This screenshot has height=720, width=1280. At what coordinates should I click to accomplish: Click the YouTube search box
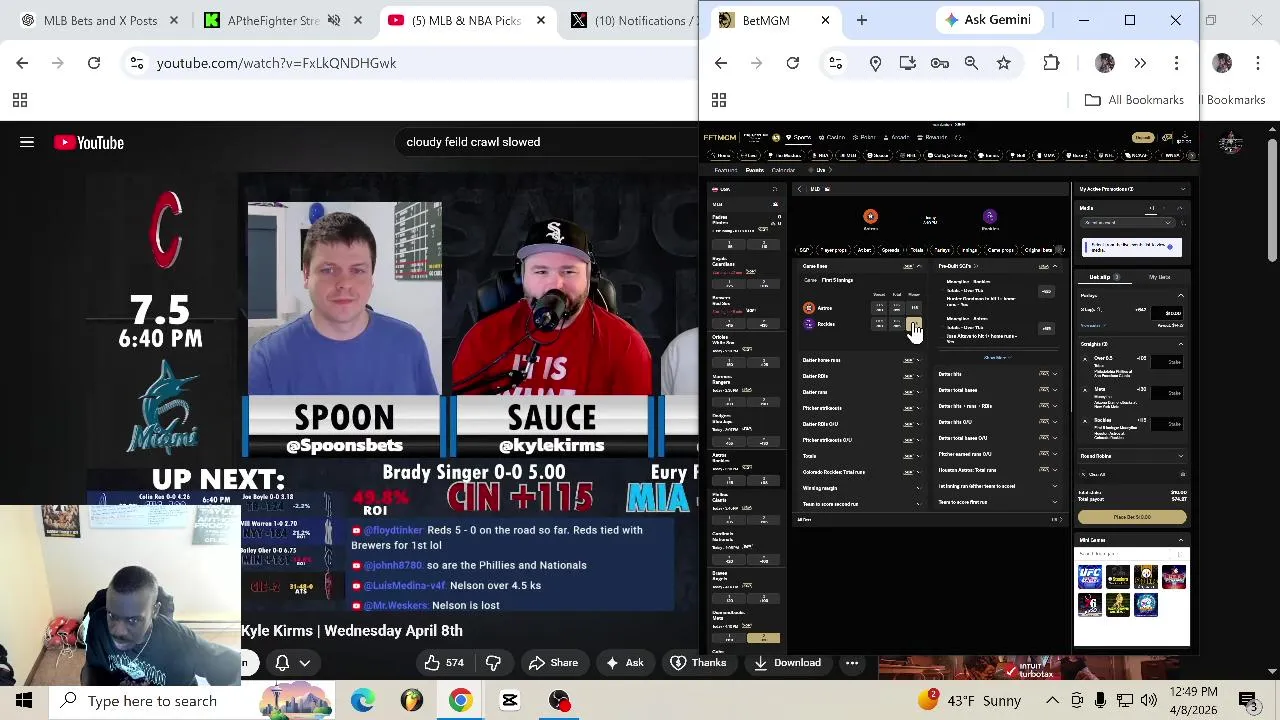(x=548, y=142)
